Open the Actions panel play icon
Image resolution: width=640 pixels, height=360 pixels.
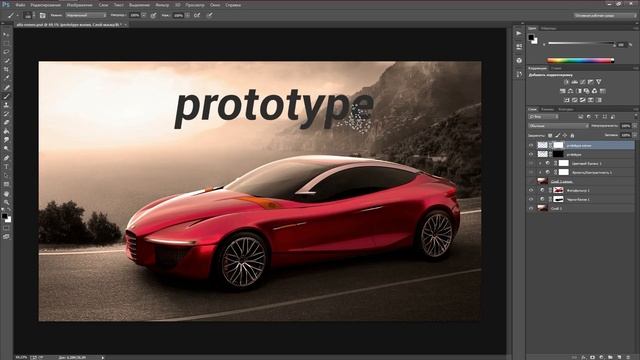tap(519, 33)
